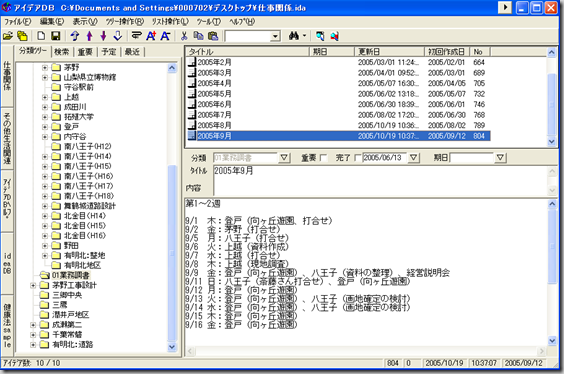Expand the 南八王子(H16) tree node

[x=45, y=176]
